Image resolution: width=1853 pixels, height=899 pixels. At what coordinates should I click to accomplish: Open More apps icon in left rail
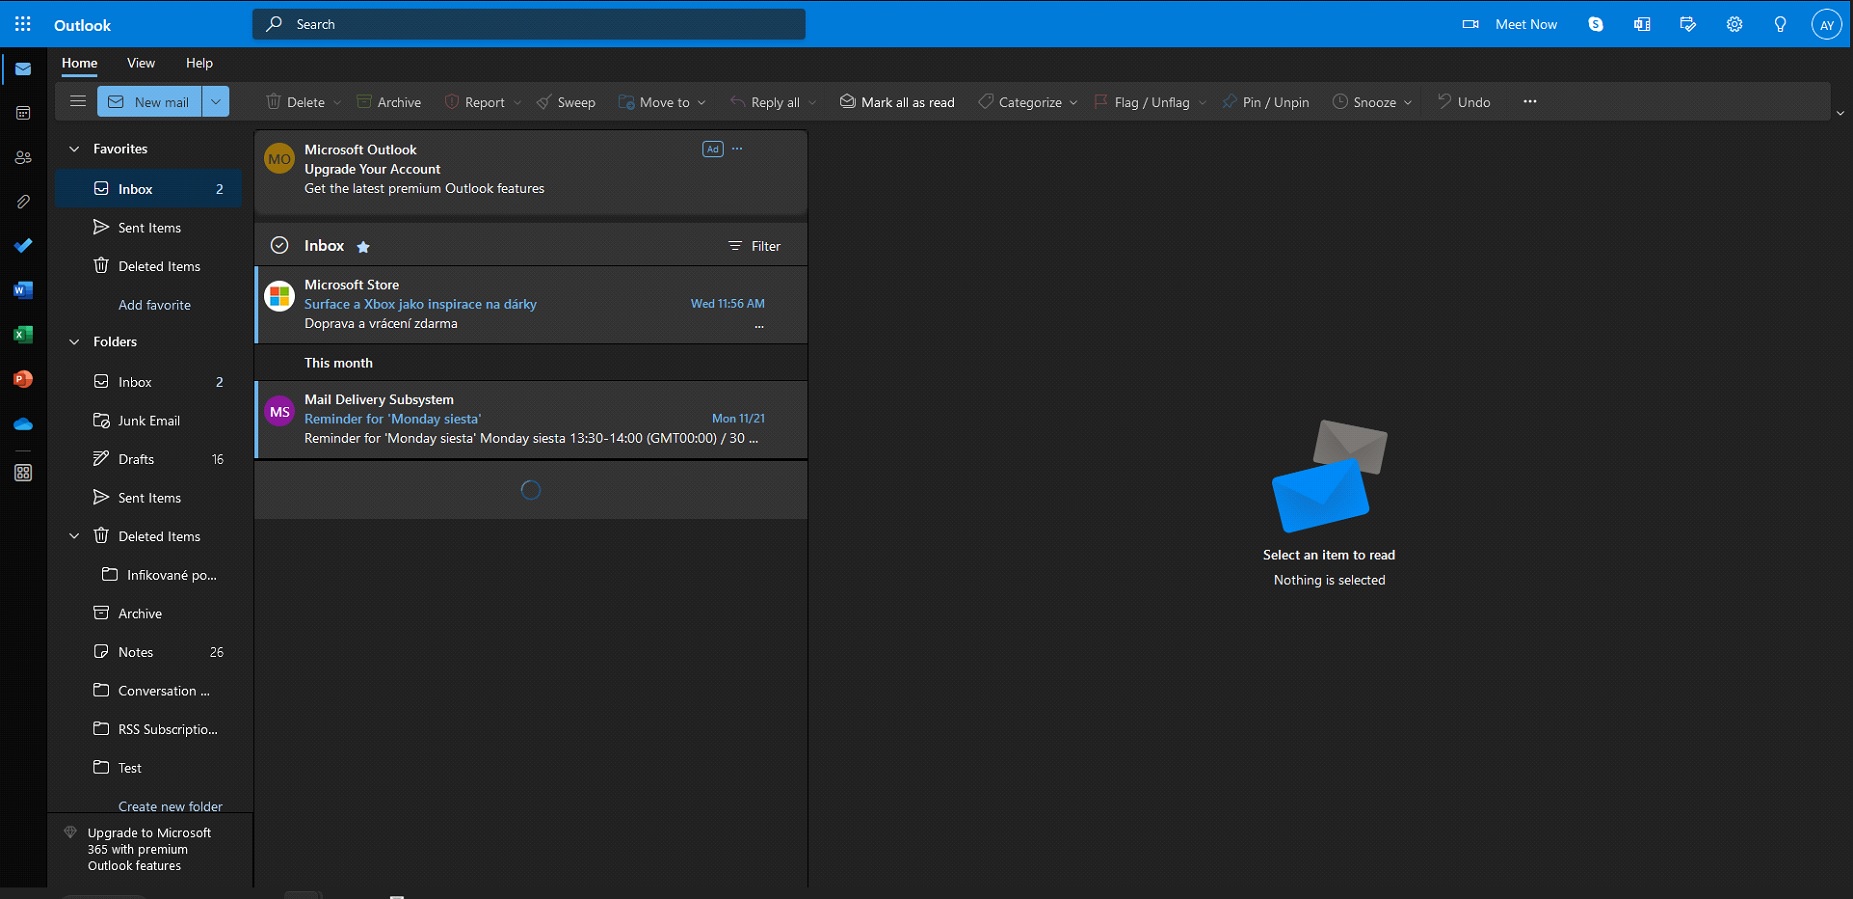click(23, 473)
